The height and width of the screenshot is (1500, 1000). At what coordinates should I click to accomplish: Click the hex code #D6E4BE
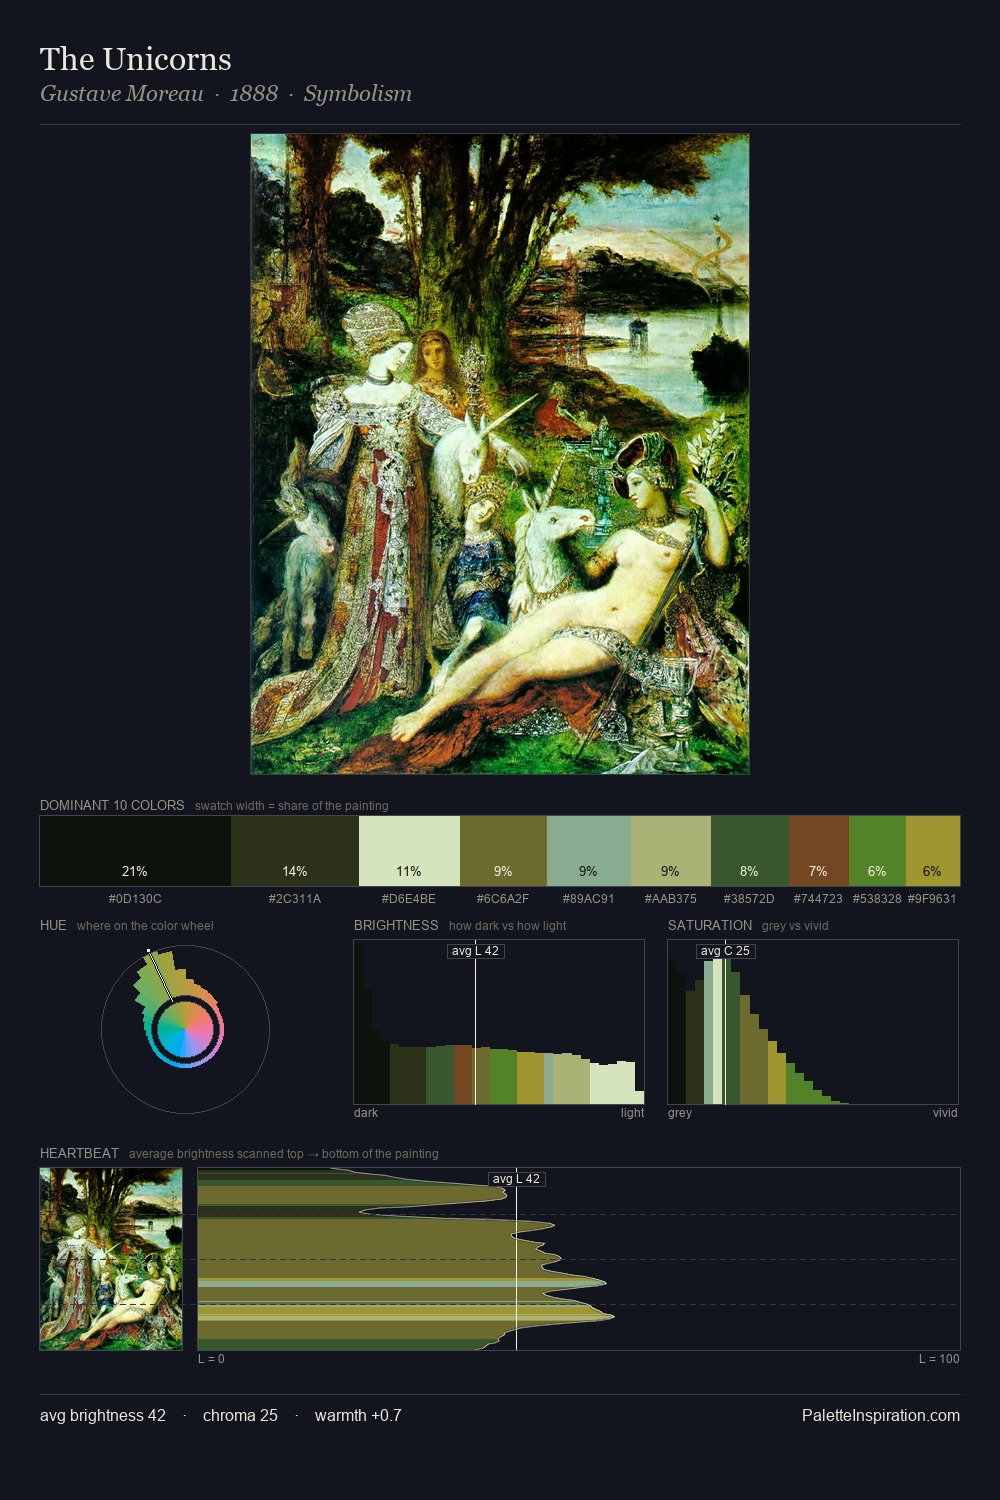(409, 899)
